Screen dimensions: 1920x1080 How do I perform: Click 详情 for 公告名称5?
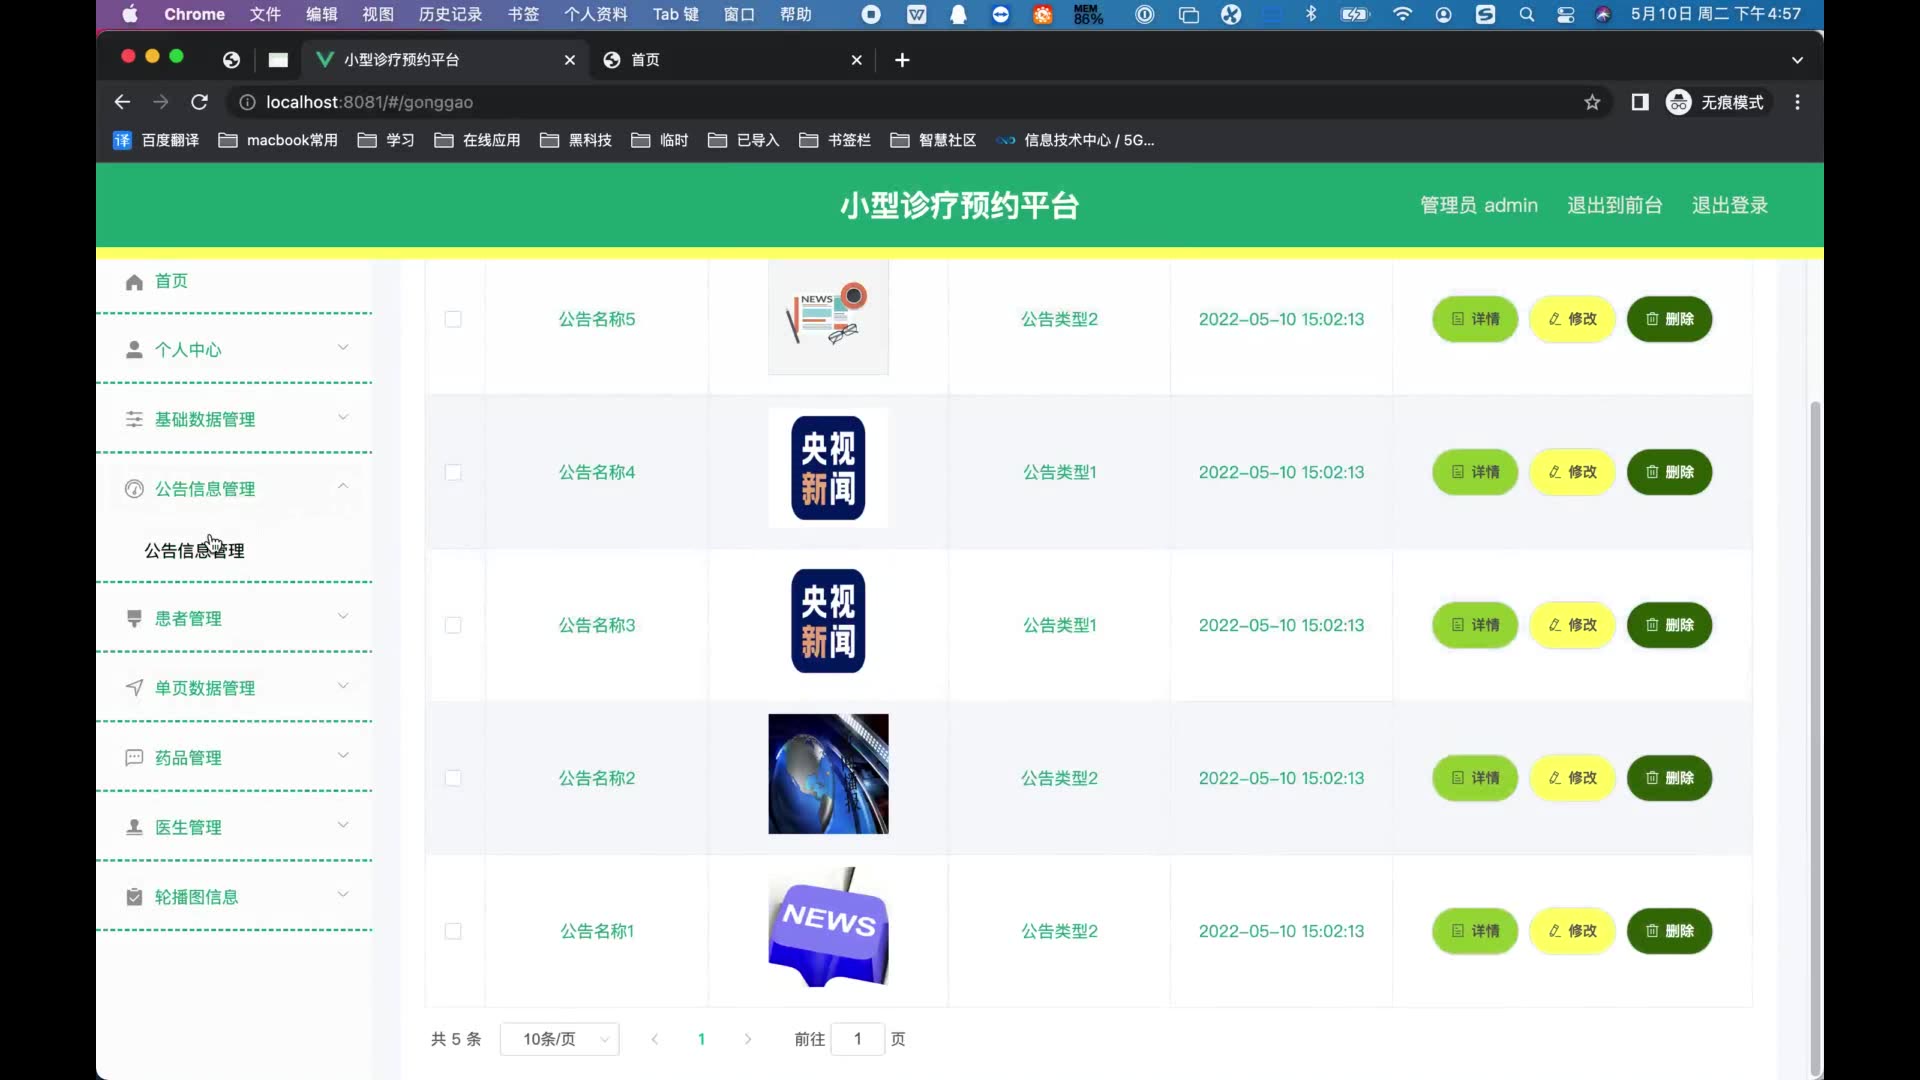point(1475,319)
